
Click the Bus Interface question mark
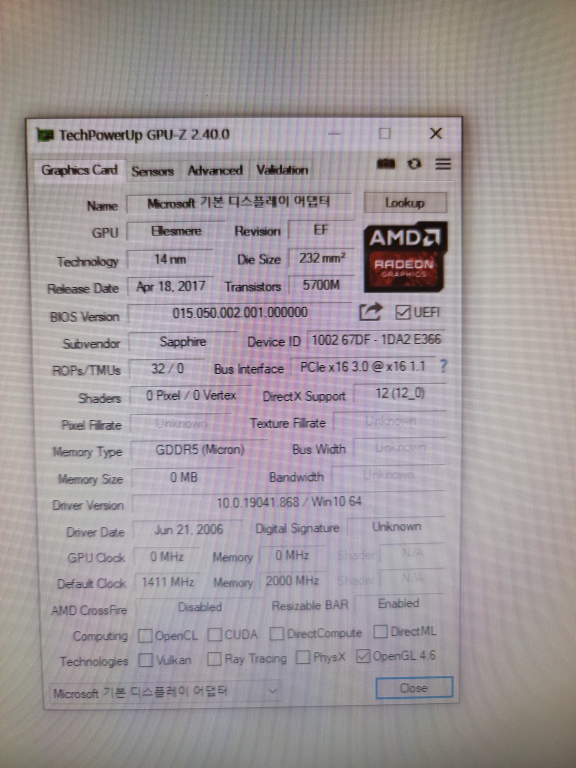click(x=443, y=365)
